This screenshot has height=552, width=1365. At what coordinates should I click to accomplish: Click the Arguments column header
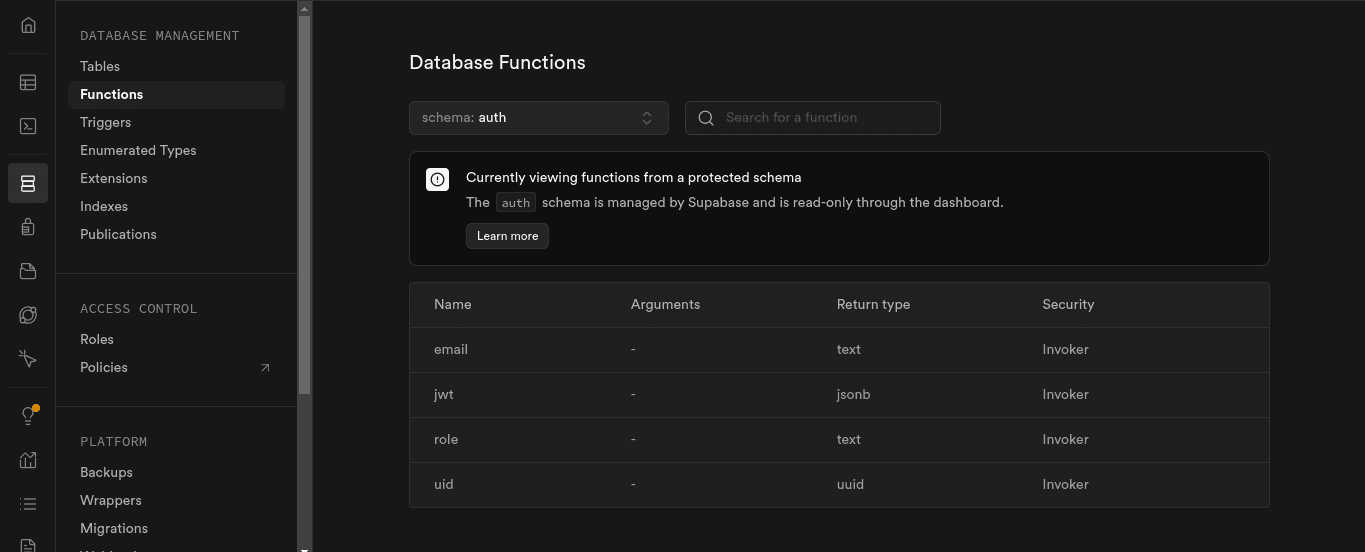(666, 305)
